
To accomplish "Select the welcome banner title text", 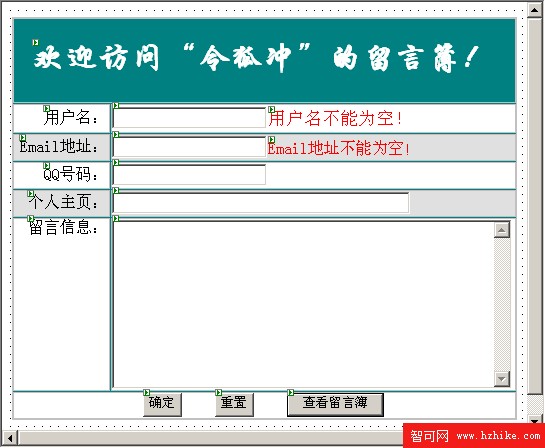I will click(256, 58).
